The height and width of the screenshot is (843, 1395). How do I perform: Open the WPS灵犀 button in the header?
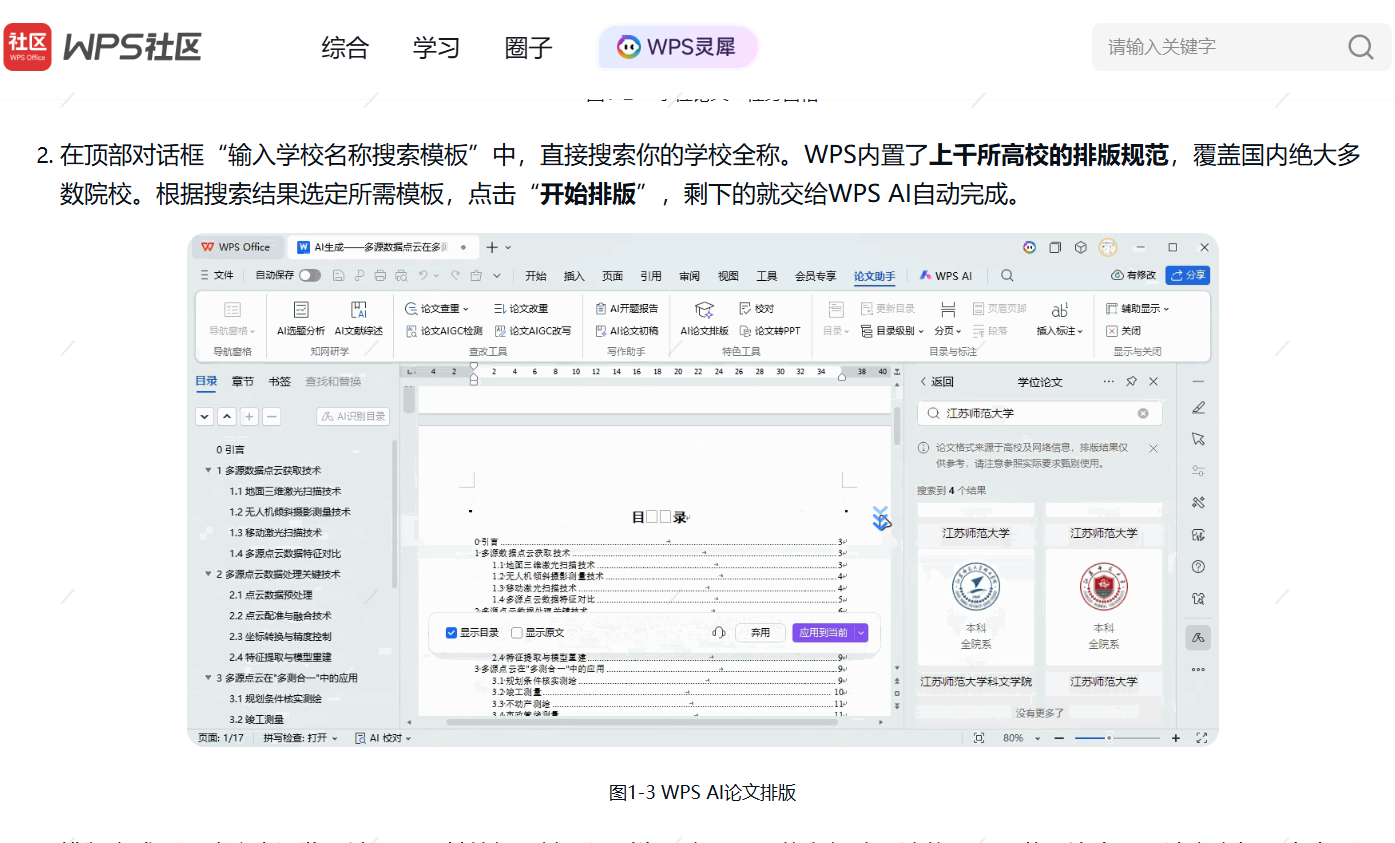coord(677,47)
